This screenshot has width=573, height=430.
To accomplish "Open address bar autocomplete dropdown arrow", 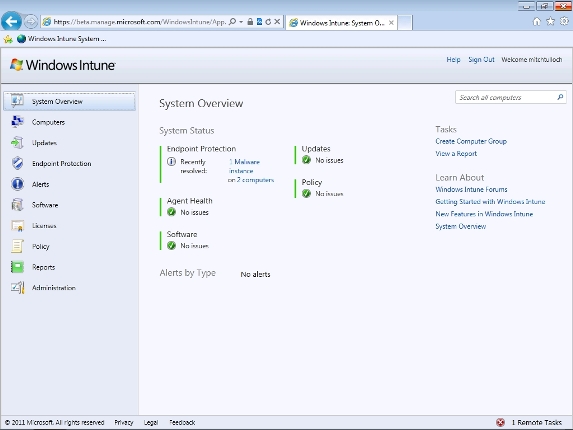I will 241,22.
